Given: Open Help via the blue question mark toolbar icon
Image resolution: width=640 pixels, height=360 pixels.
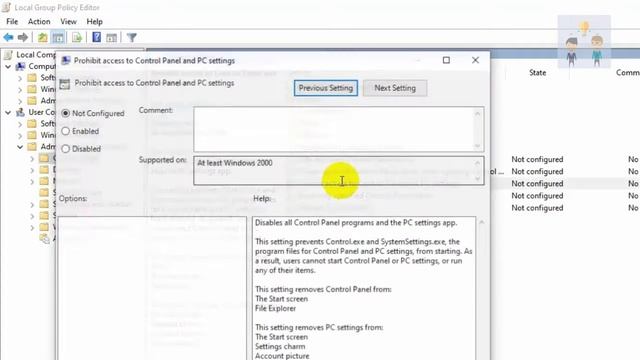Looking at the screenshot, I should coord(96,38).
